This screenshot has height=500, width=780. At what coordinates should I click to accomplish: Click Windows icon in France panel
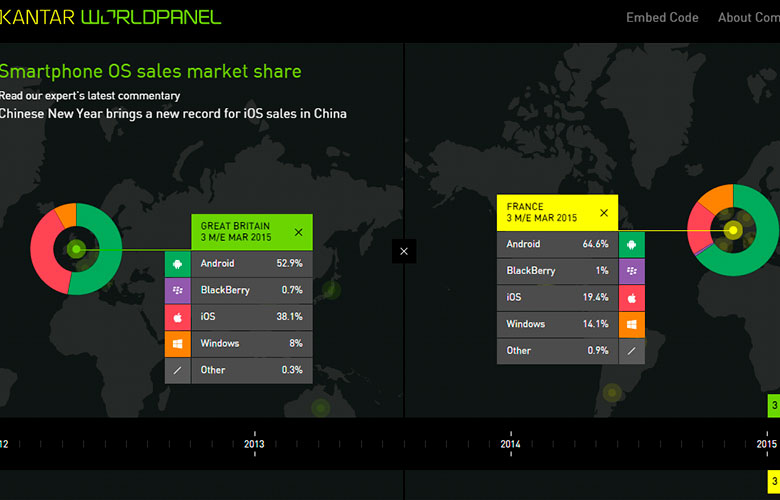(632, 324)
